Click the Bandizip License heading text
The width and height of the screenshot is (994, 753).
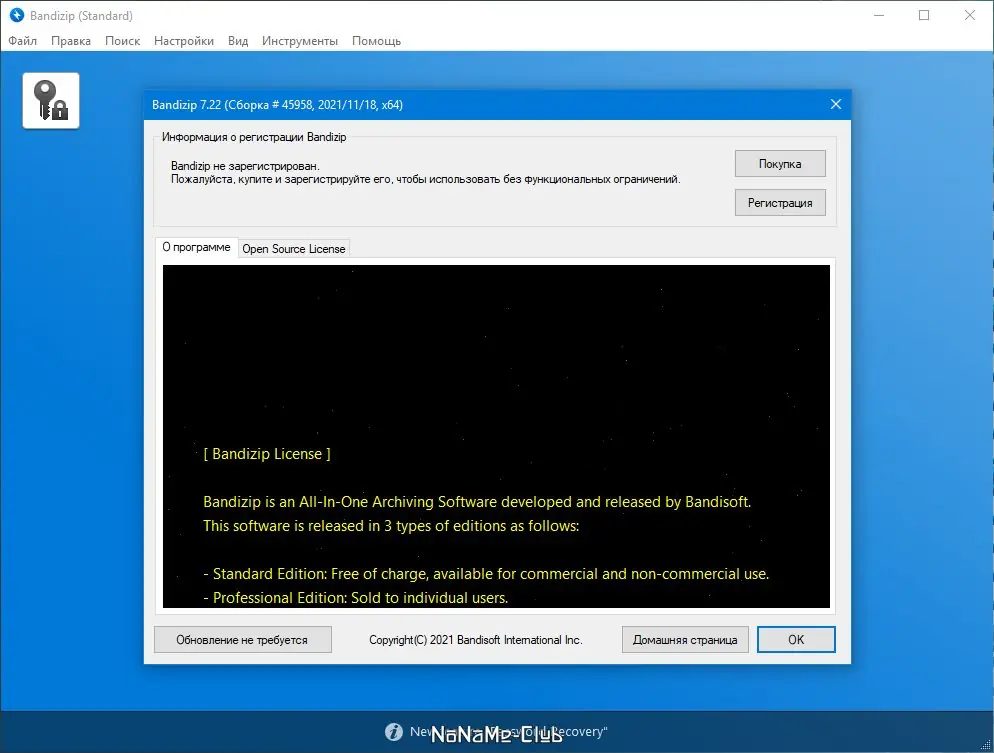click(267, 454)
